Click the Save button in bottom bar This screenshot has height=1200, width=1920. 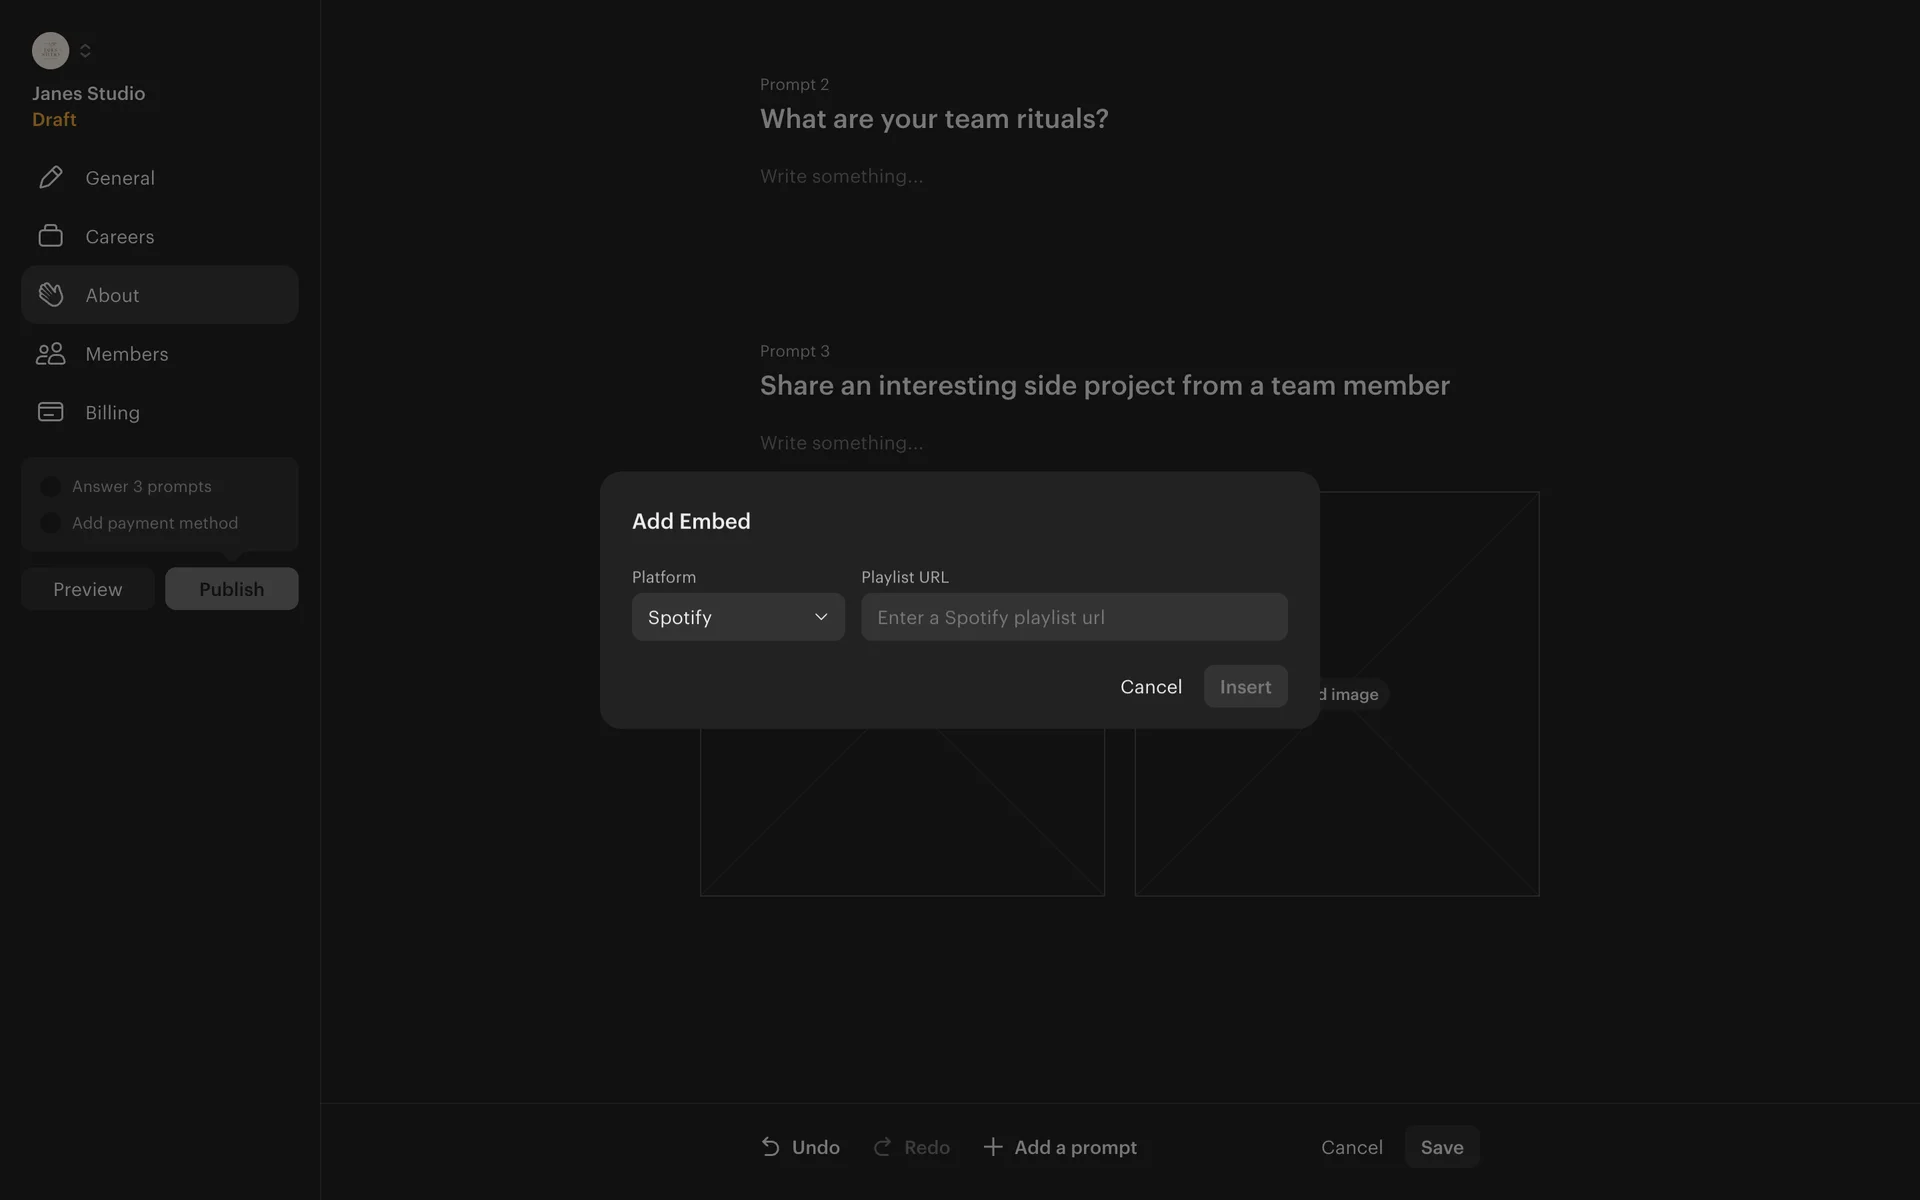pos(1441,1147)
